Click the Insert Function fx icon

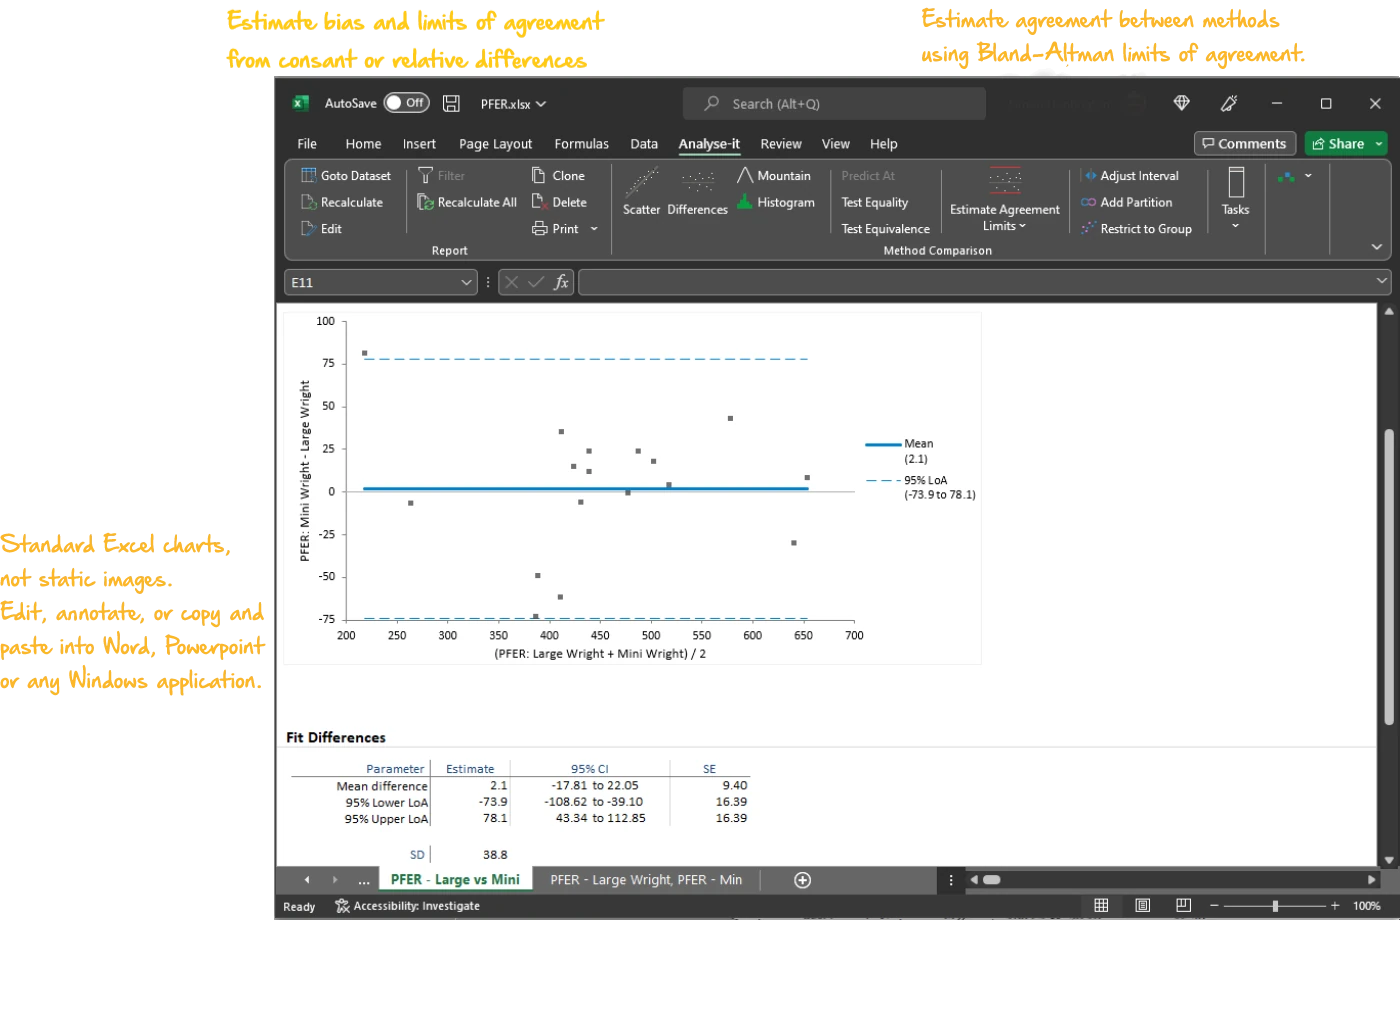tap(561, 283)
